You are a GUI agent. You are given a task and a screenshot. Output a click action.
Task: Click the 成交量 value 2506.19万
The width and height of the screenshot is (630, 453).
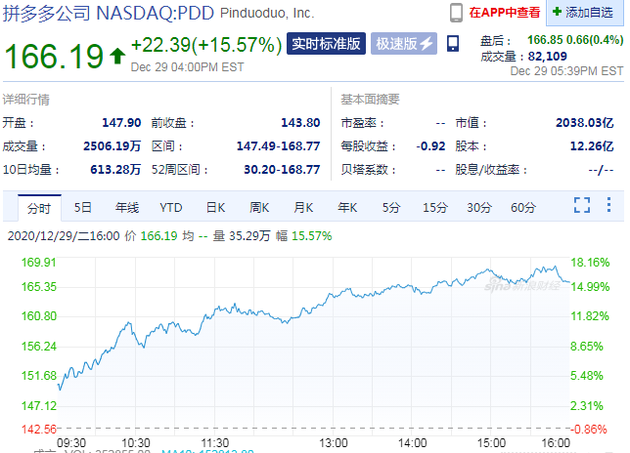click(x=112, y=146)
